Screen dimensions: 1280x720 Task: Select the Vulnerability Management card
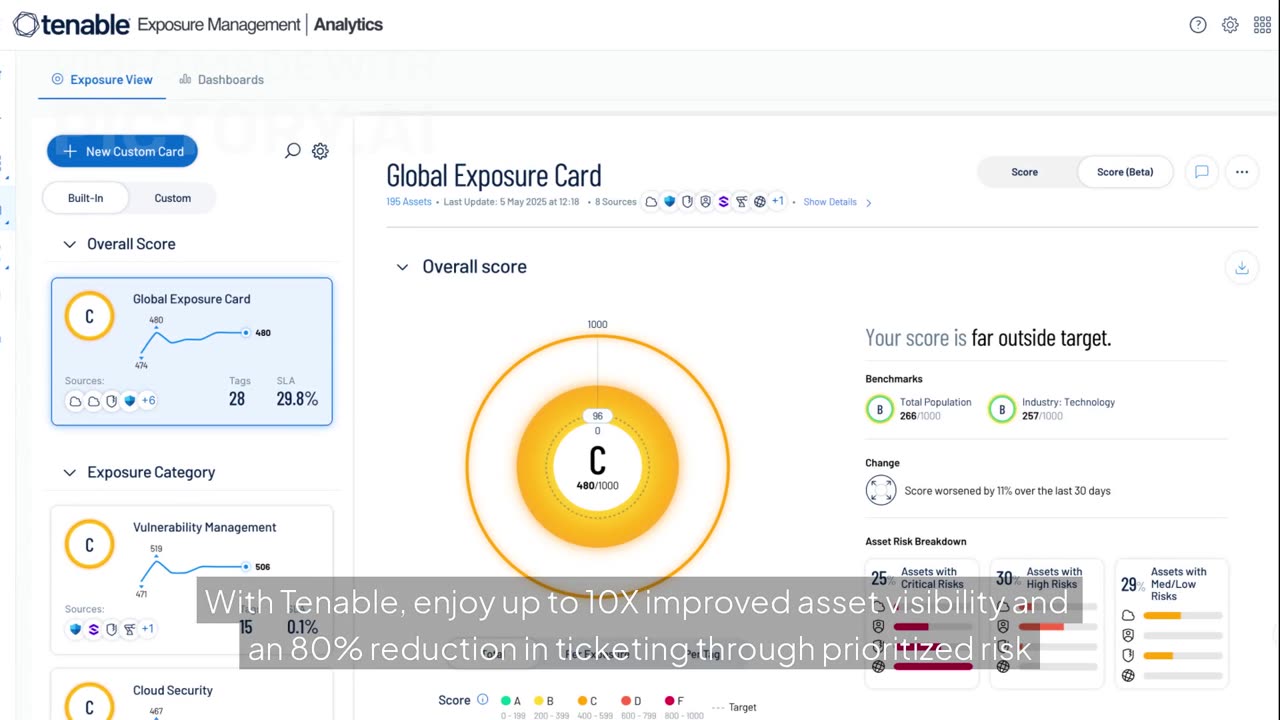tap(192, 580)
